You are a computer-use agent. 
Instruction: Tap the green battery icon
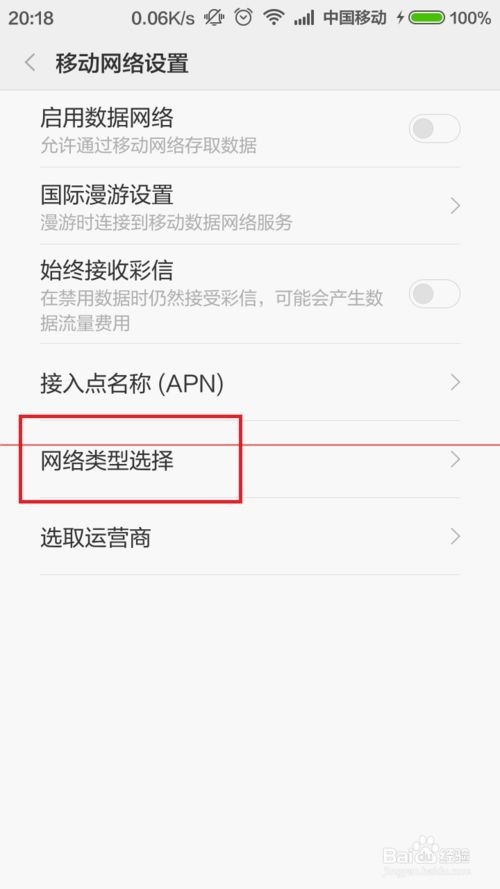pyautogui.click(x=426, y=18)
